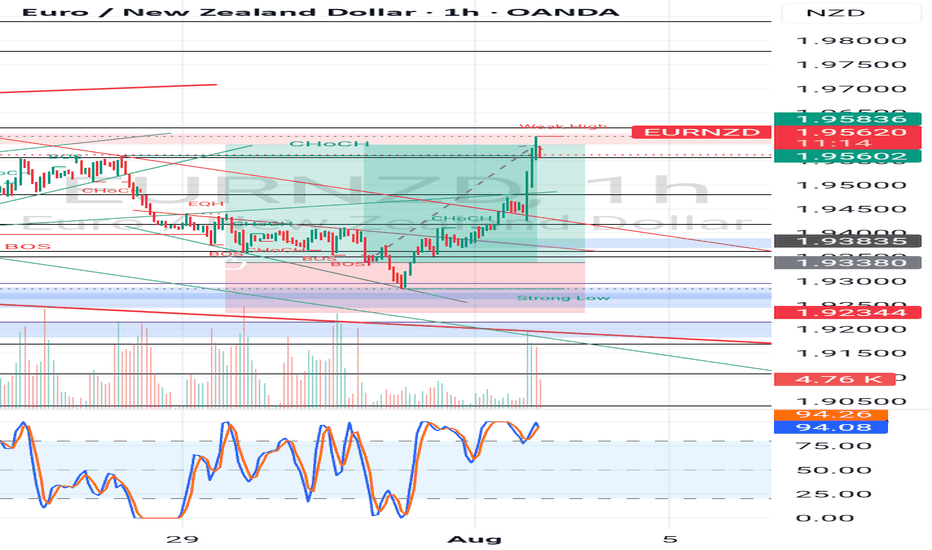Select the red EURNZD symbol price label
The image size is (932, 550).
[x=701, y=132]
